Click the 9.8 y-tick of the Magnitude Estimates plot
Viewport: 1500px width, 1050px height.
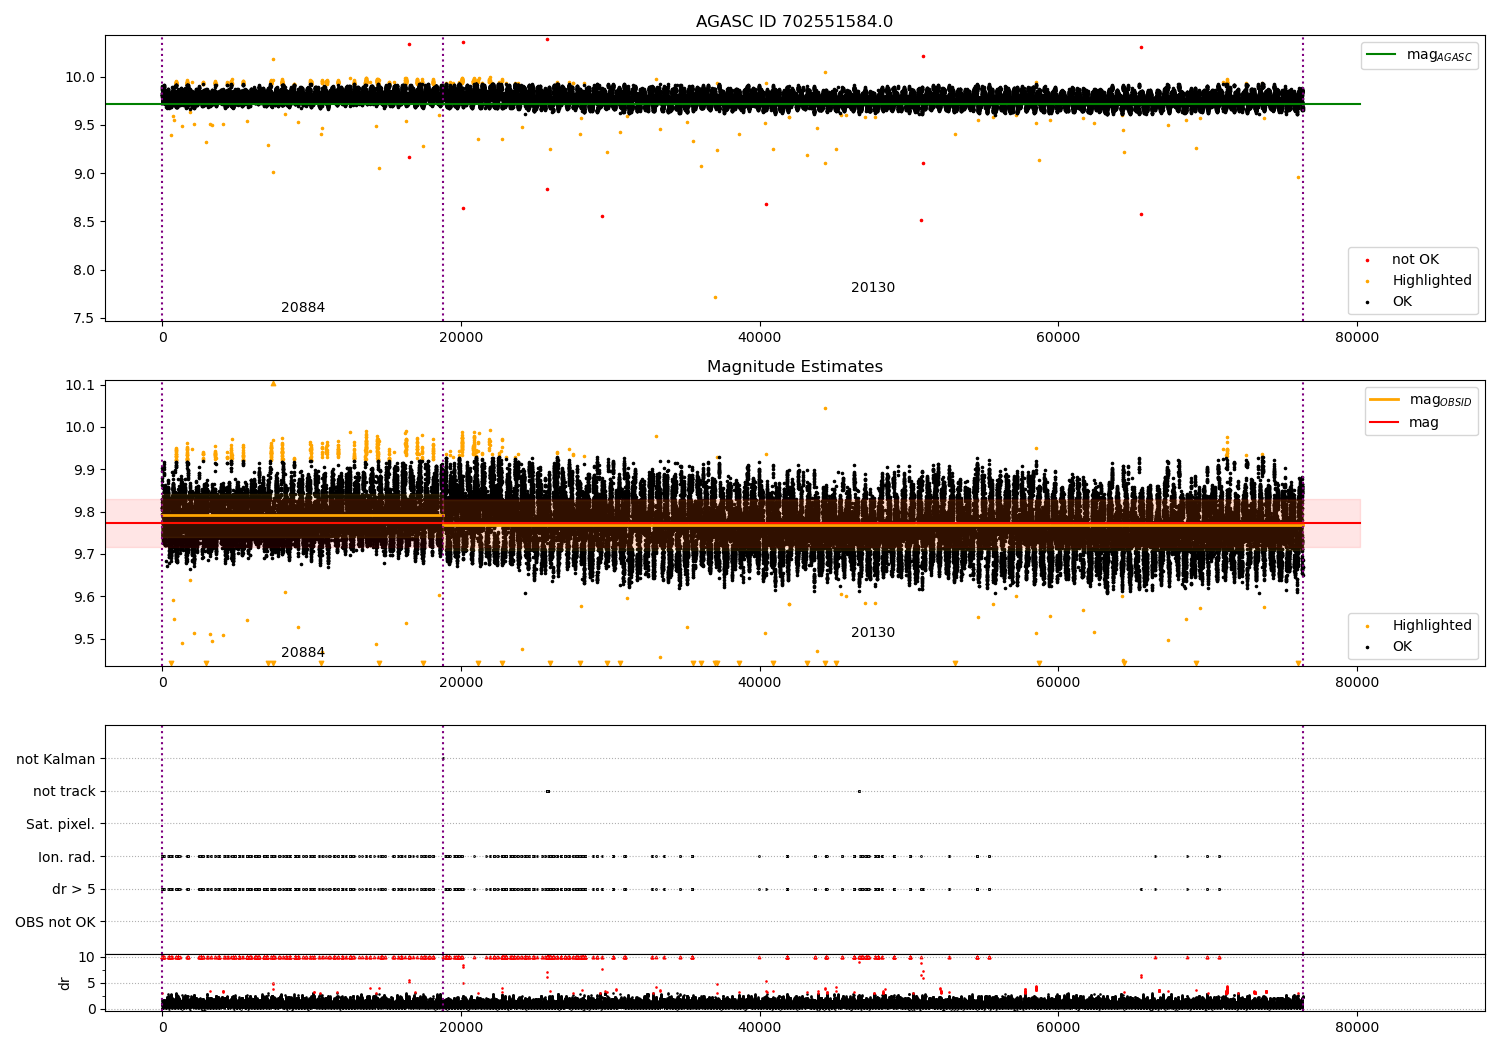click(83, 513)
